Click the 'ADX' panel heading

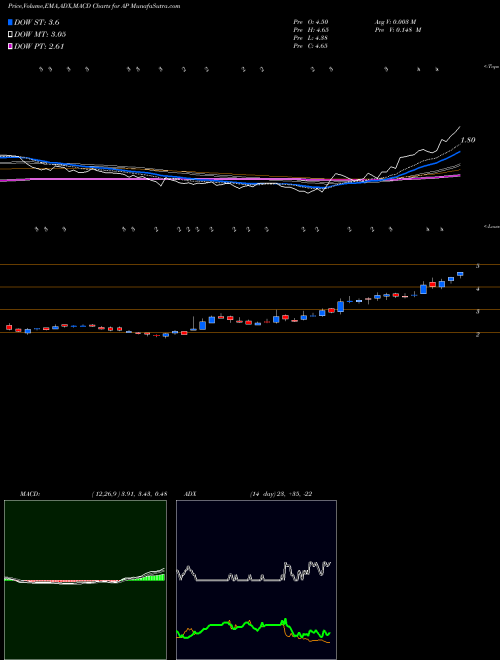coord(190,494)
